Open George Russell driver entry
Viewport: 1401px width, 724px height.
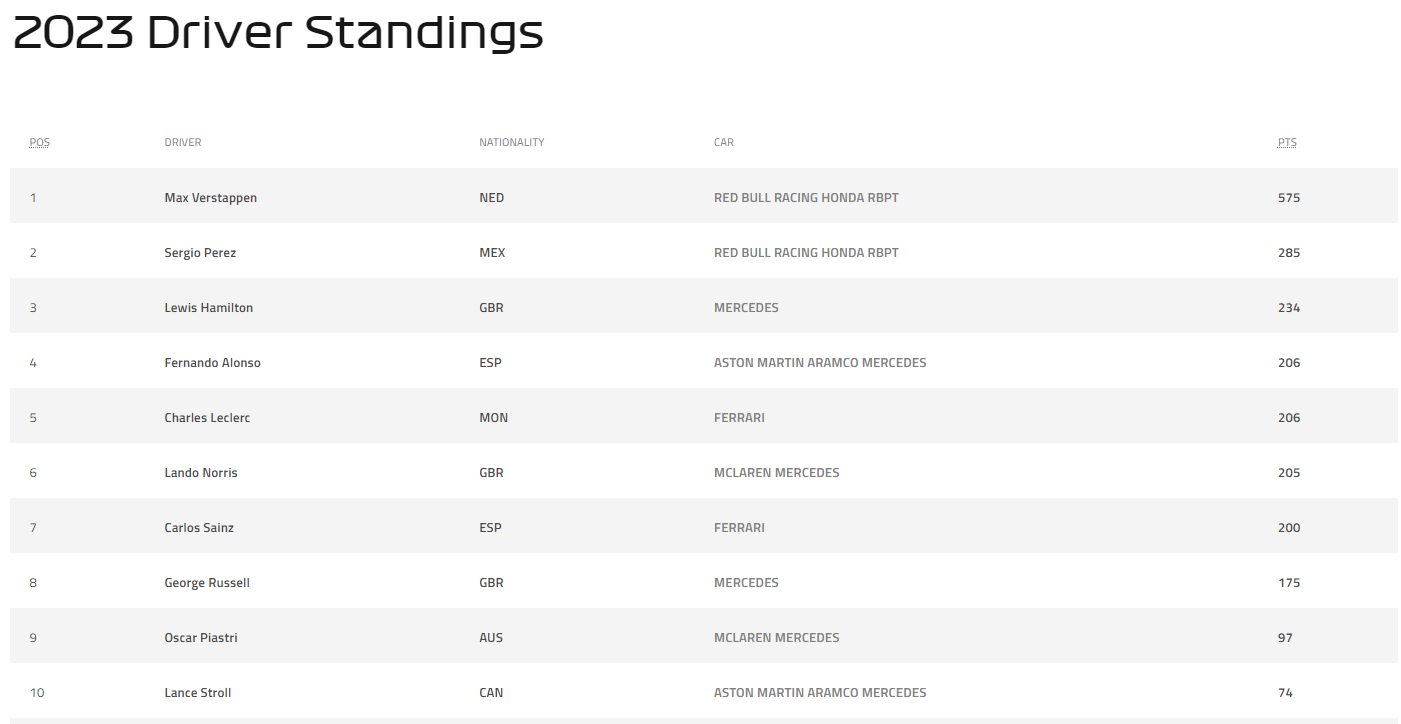point(207,583)
